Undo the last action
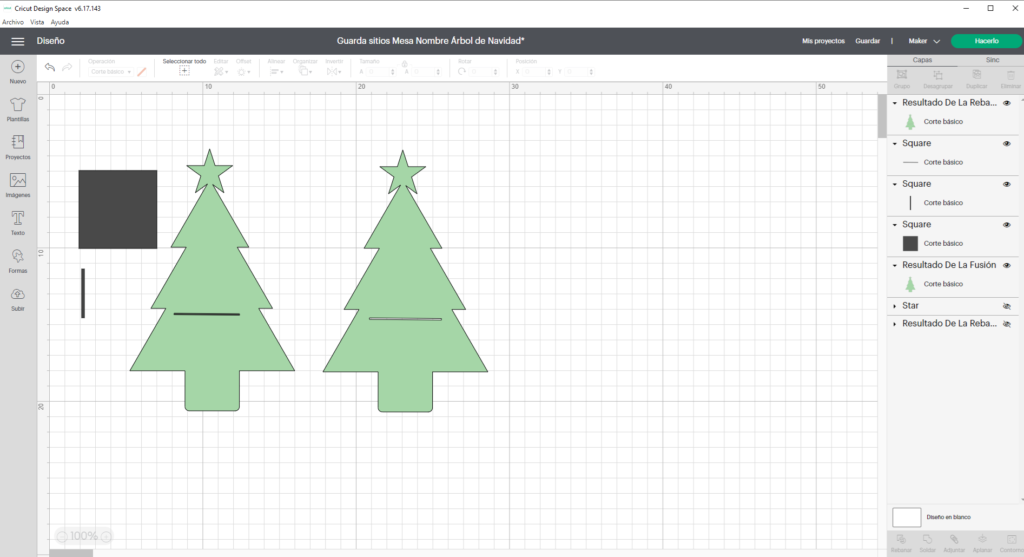Viewport: 1024px width, 557px height. (x=50, y=67)
